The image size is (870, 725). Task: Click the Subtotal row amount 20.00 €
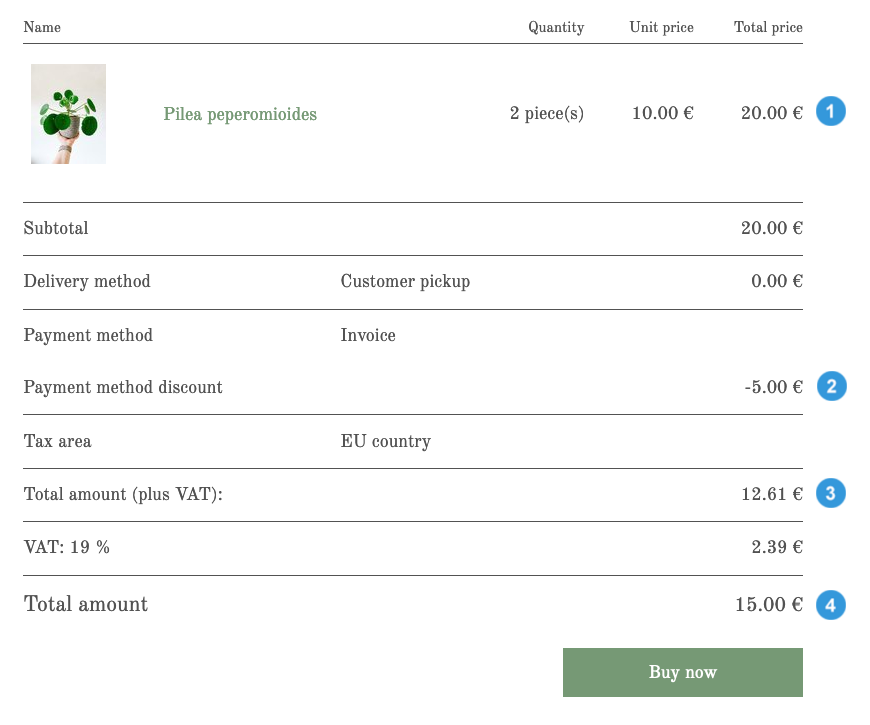click(771, 228)
